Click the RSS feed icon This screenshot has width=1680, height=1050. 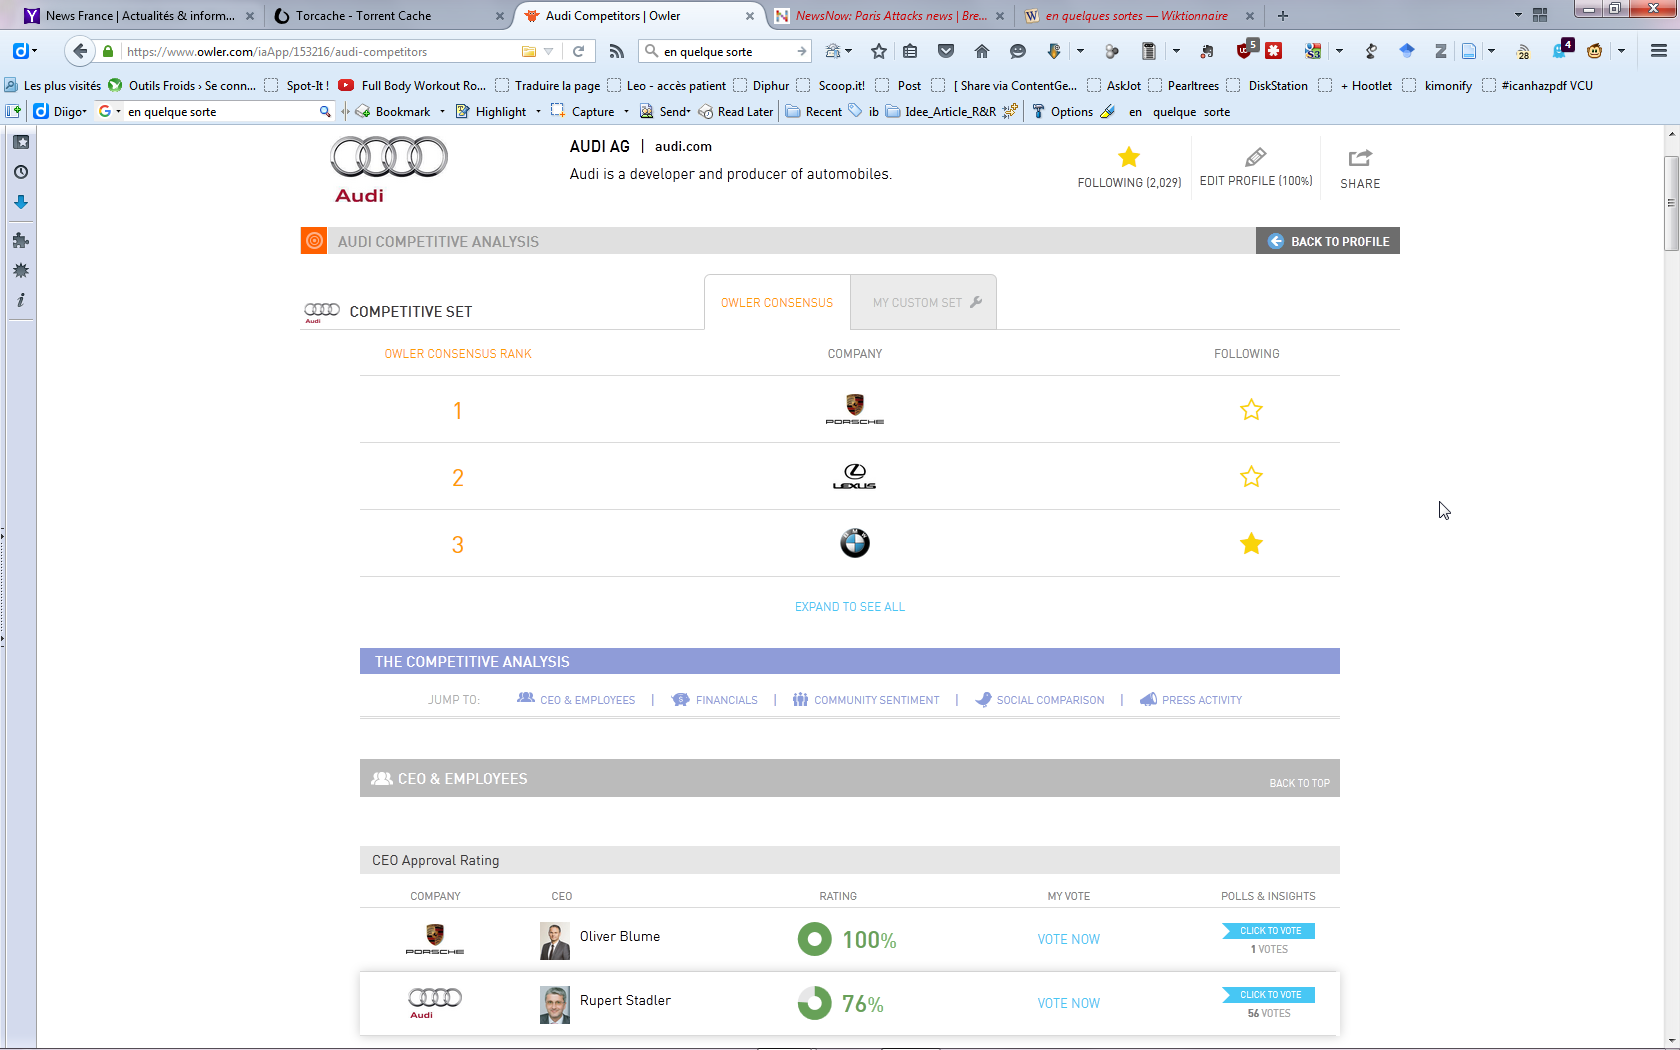pos(617,51)
